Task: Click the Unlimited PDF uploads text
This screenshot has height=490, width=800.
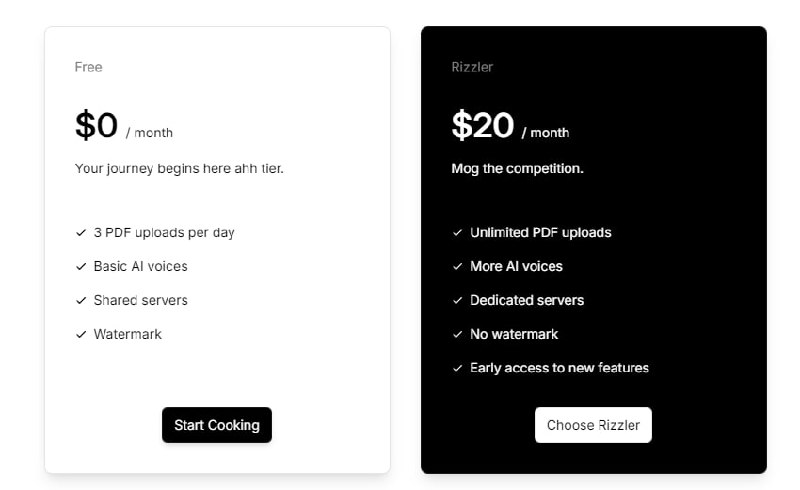Action: click(x=540, y=232)
